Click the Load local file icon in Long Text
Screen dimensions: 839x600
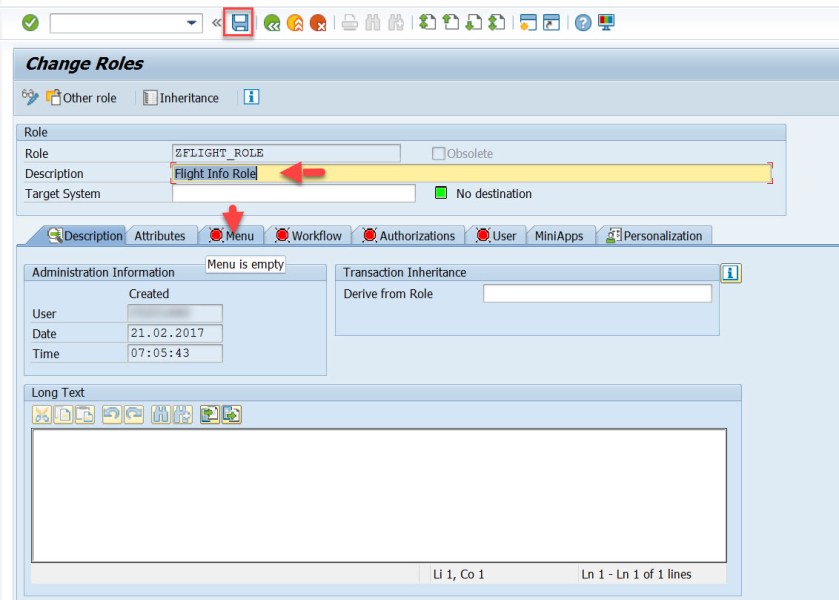coord(210,414)
